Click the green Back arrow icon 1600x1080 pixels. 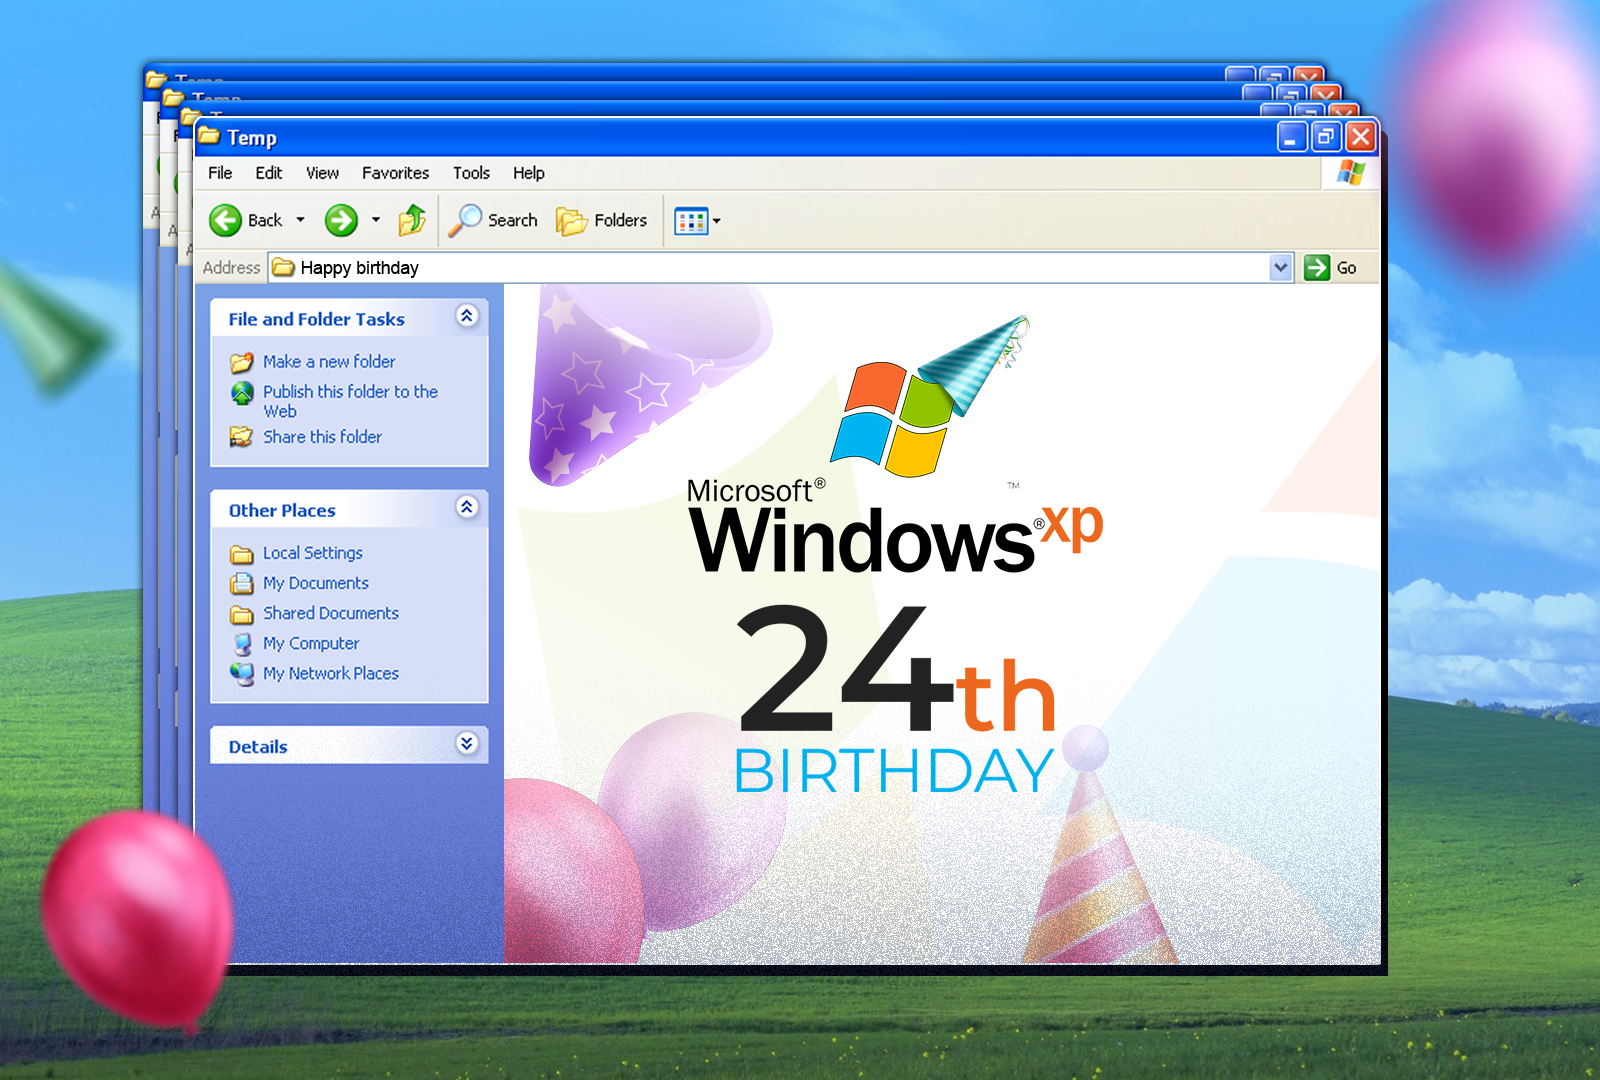pyautogui.click(x=225, y=220)
